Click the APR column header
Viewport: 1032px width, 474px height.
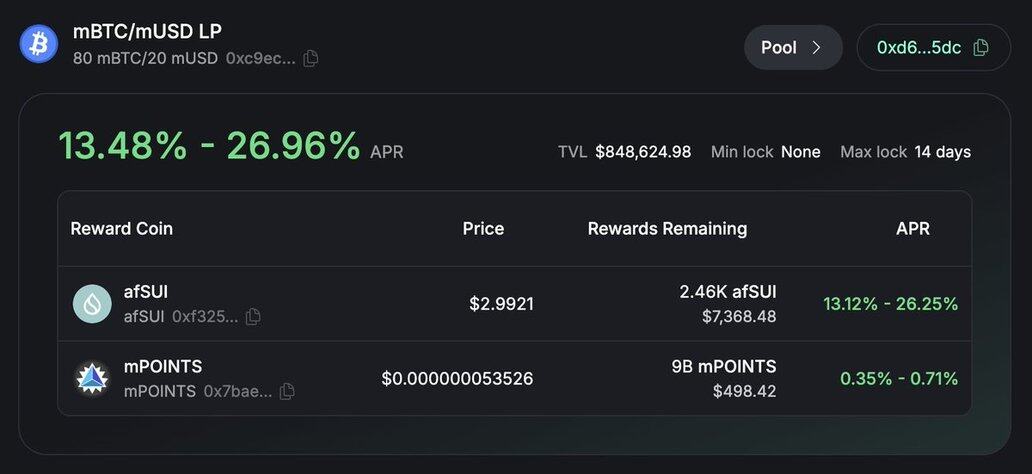coord(912,228)
